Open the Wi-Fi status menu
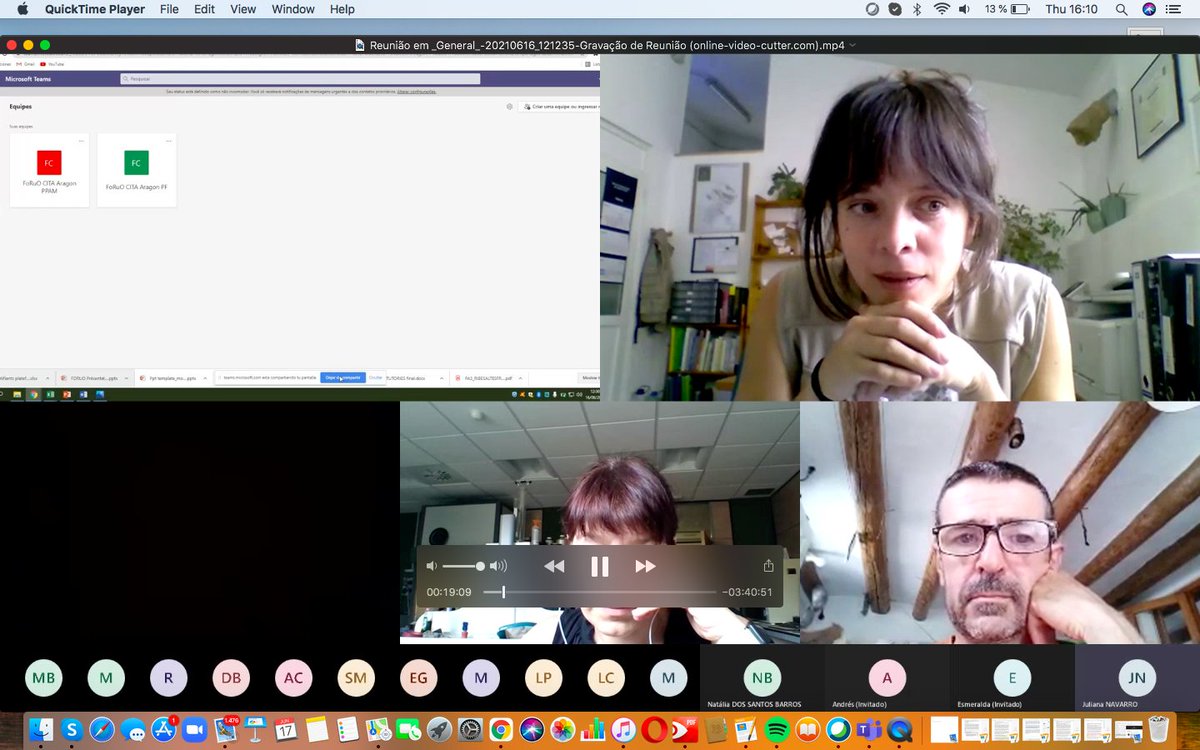This screenshot has width=1200, height=750. (941, 9)
